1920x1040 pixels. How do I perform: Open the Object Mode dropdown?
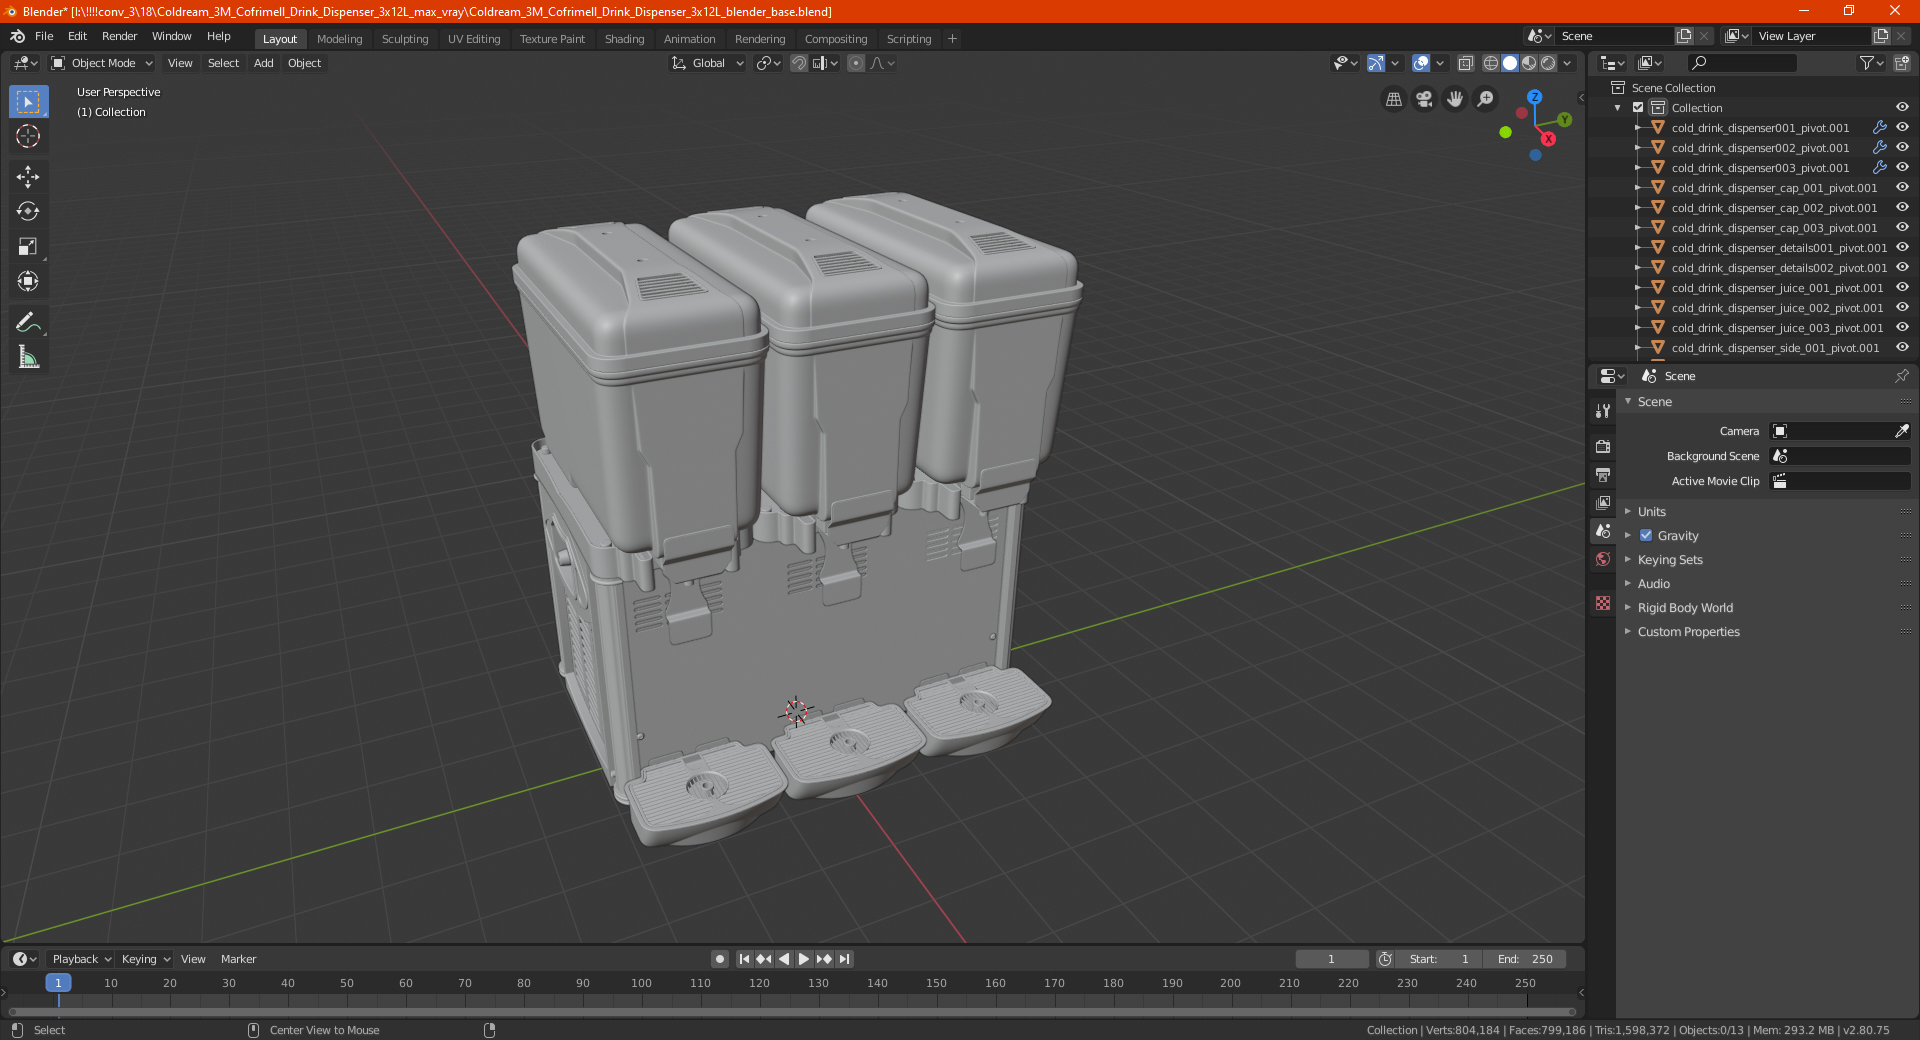coord(102,63)
